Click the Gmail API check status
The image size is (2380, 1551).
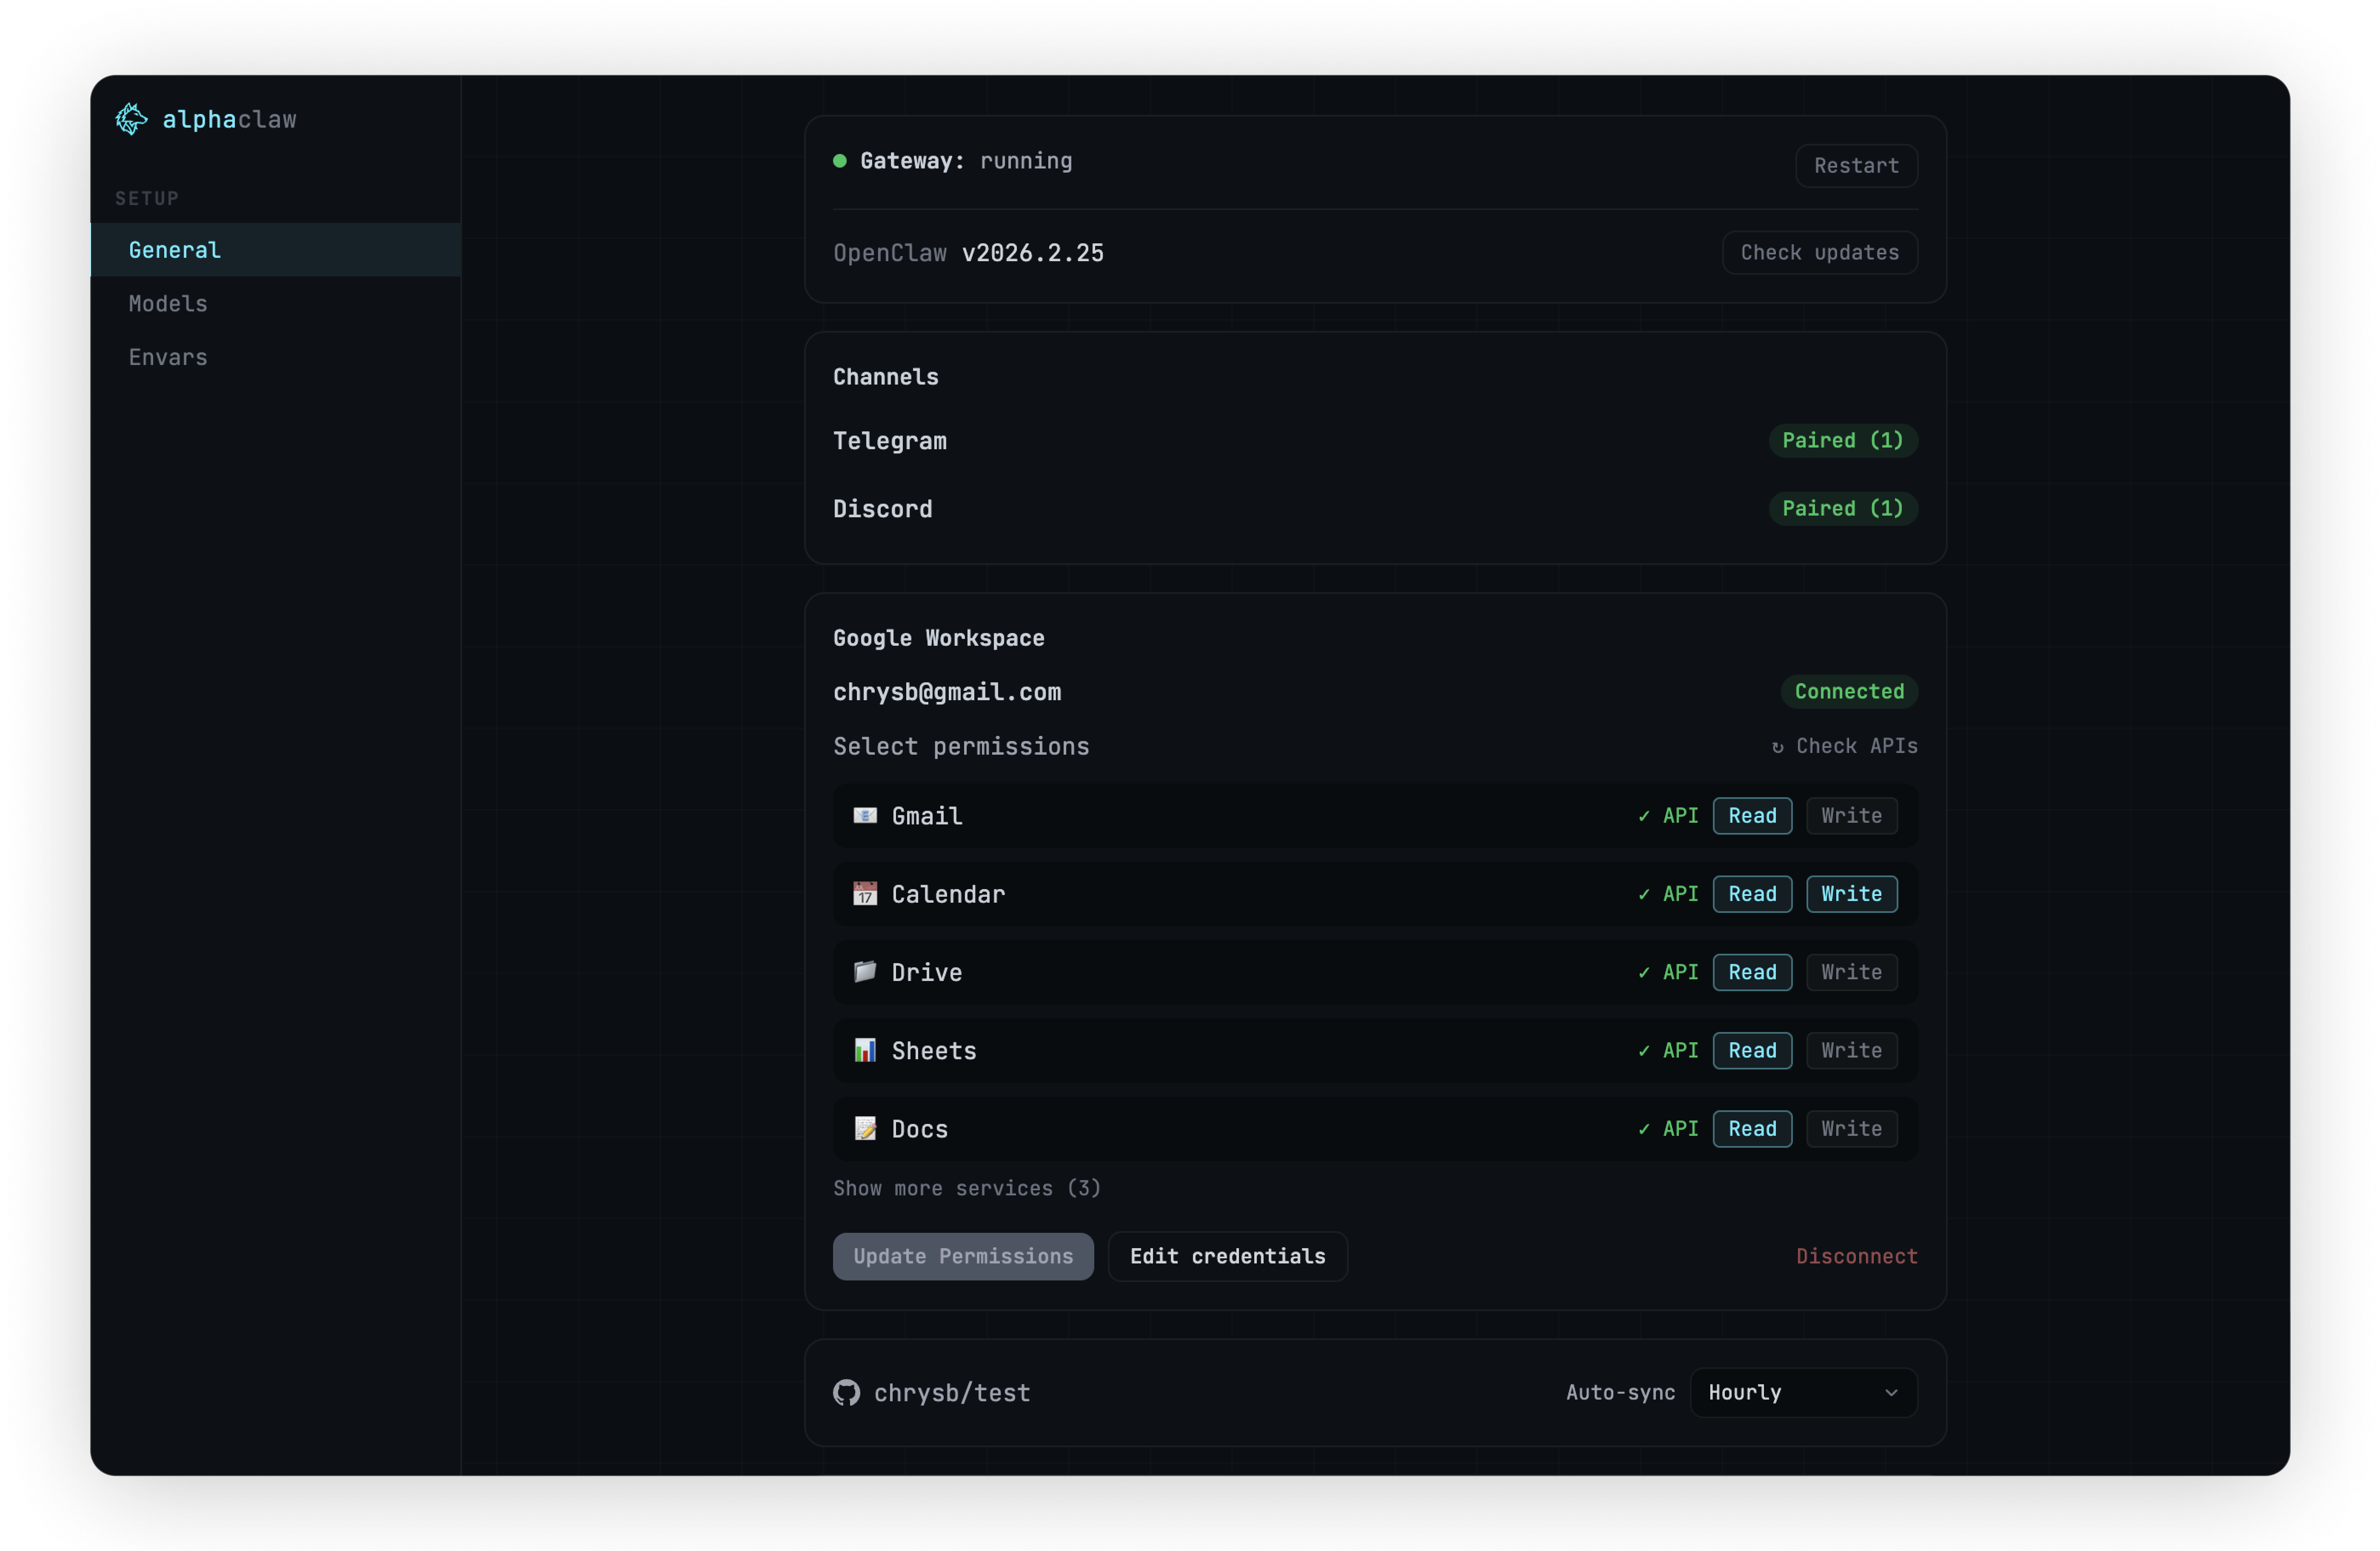(x=1668, y=816)
